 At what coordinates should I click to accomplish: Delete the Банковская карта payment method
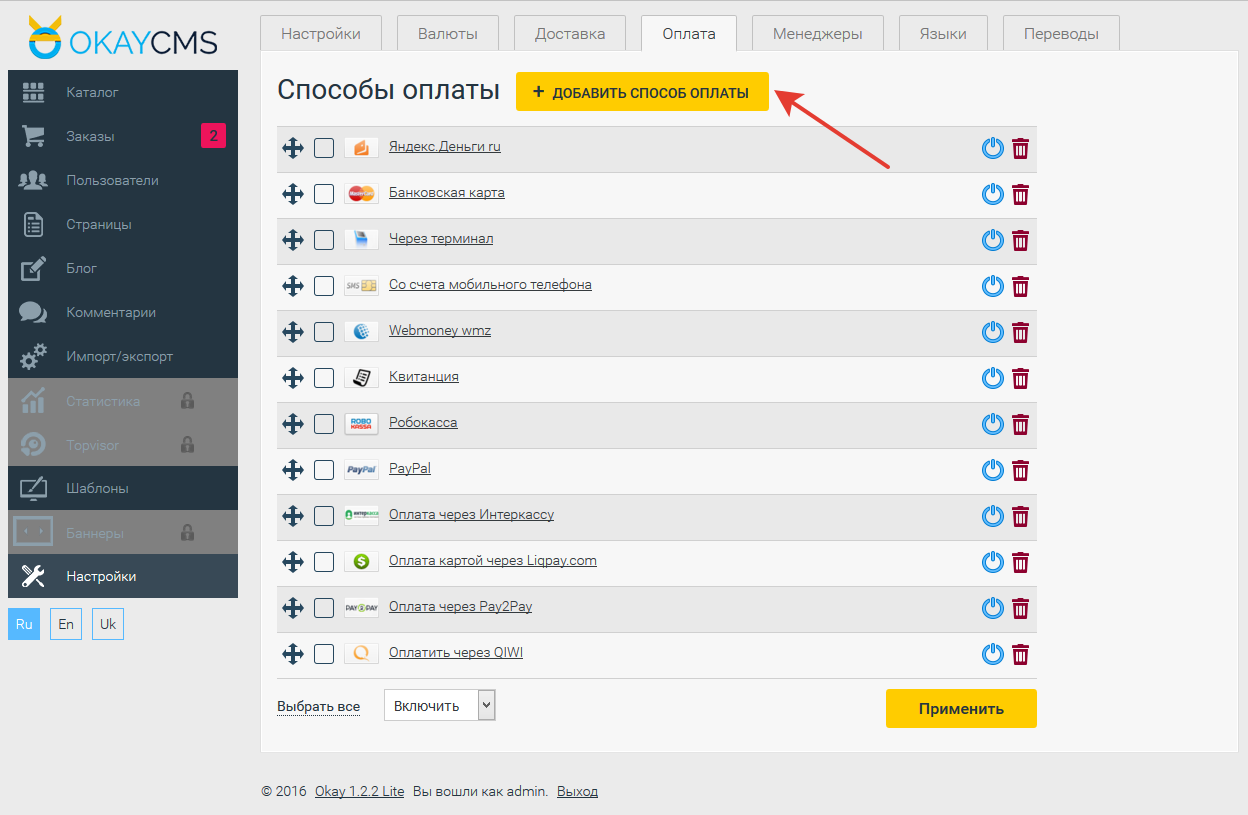(x=1020, y=195)
